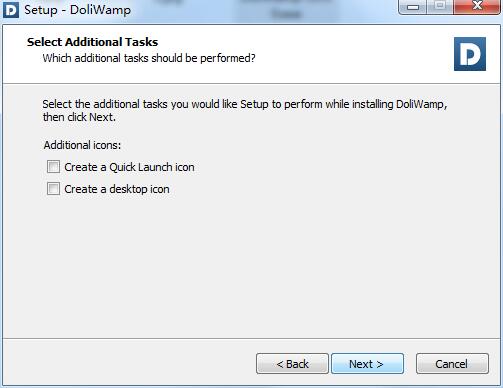Click the instruction text mentioning installing DoliWamp
The image size is (503, 388).
245,104
